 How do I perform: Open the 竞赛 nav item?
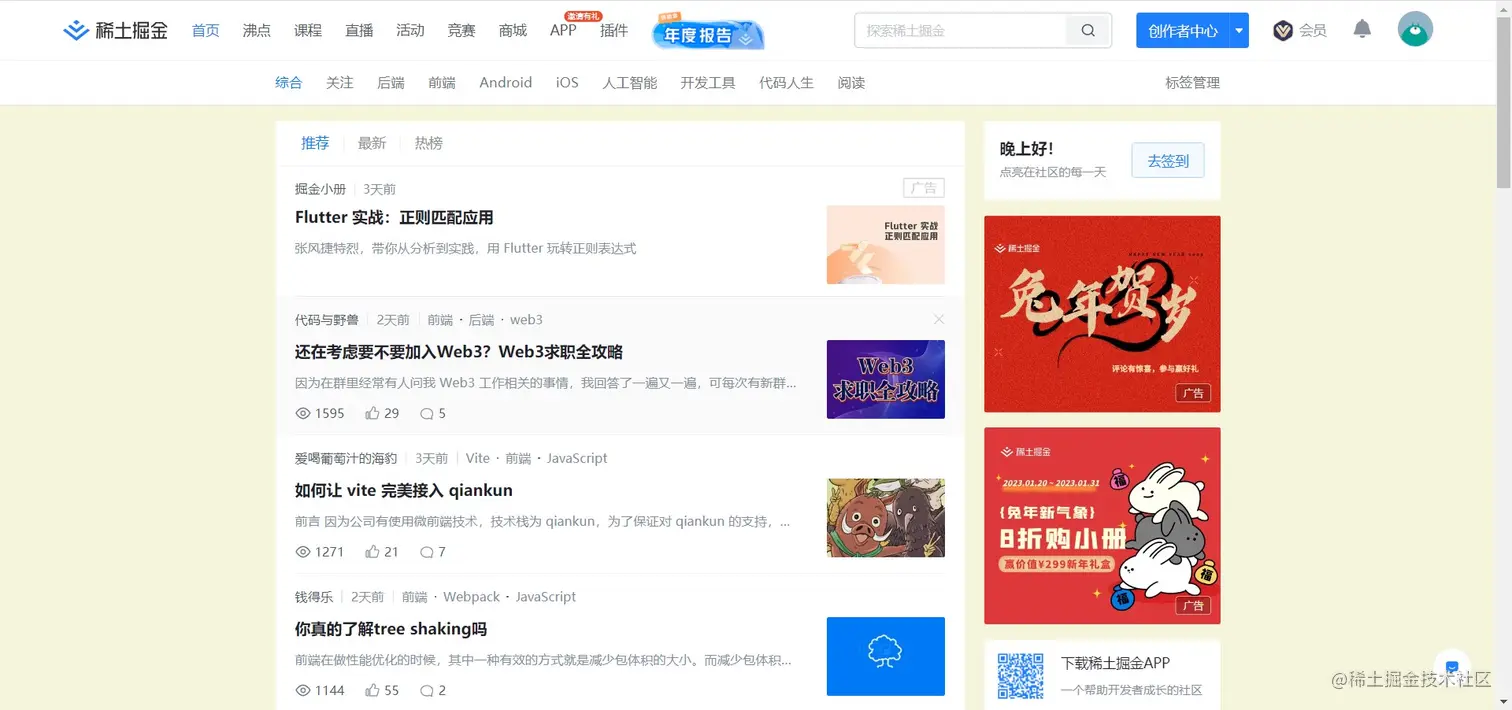pos(462,30)
